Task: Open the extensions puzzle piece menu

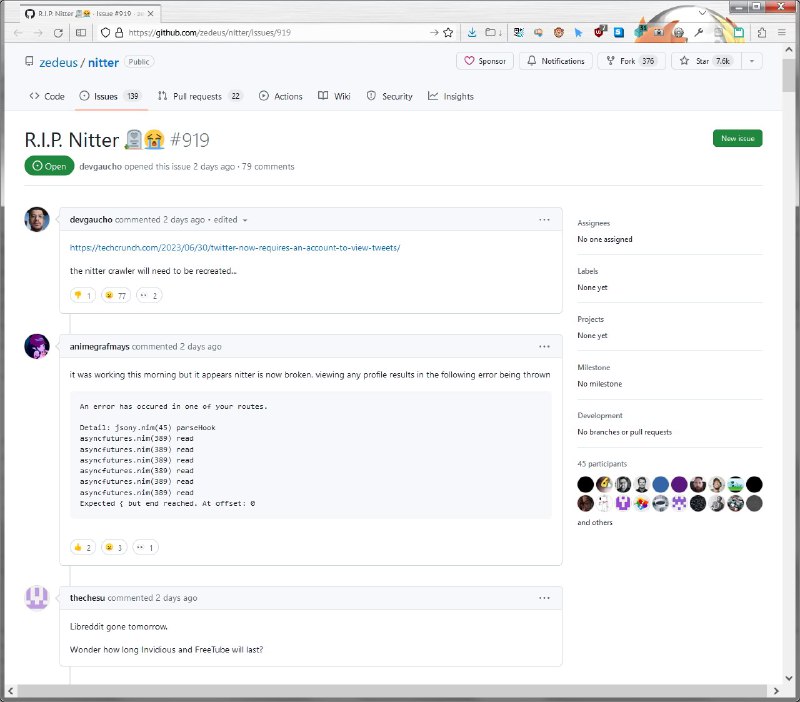Action: click(762, 33)
